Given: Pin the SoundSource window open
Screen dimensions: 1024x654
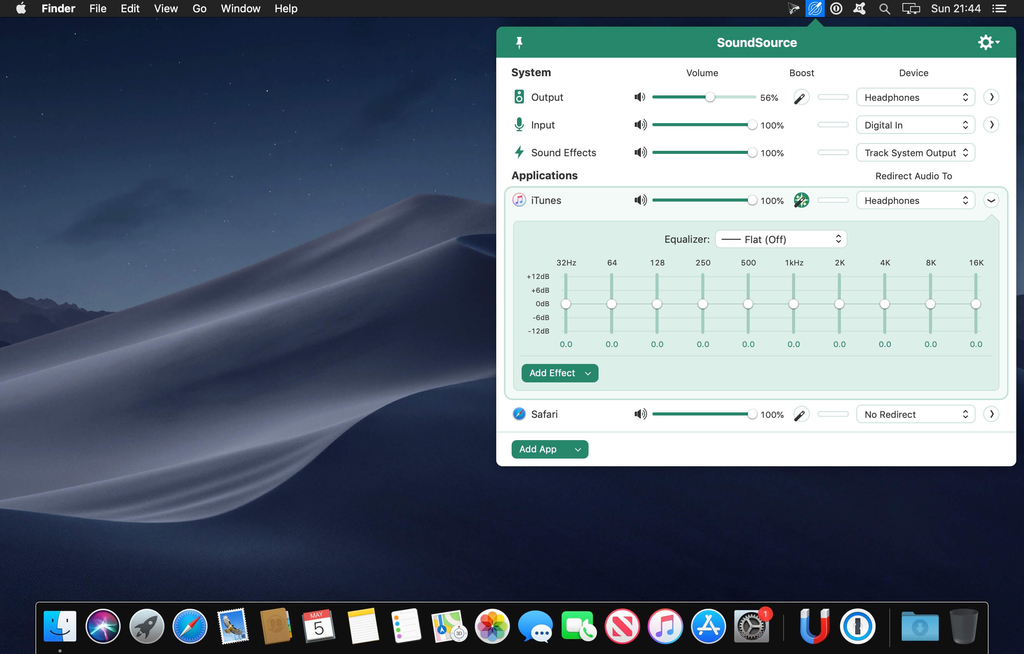Looking at the screenshot, I should 519,43.
